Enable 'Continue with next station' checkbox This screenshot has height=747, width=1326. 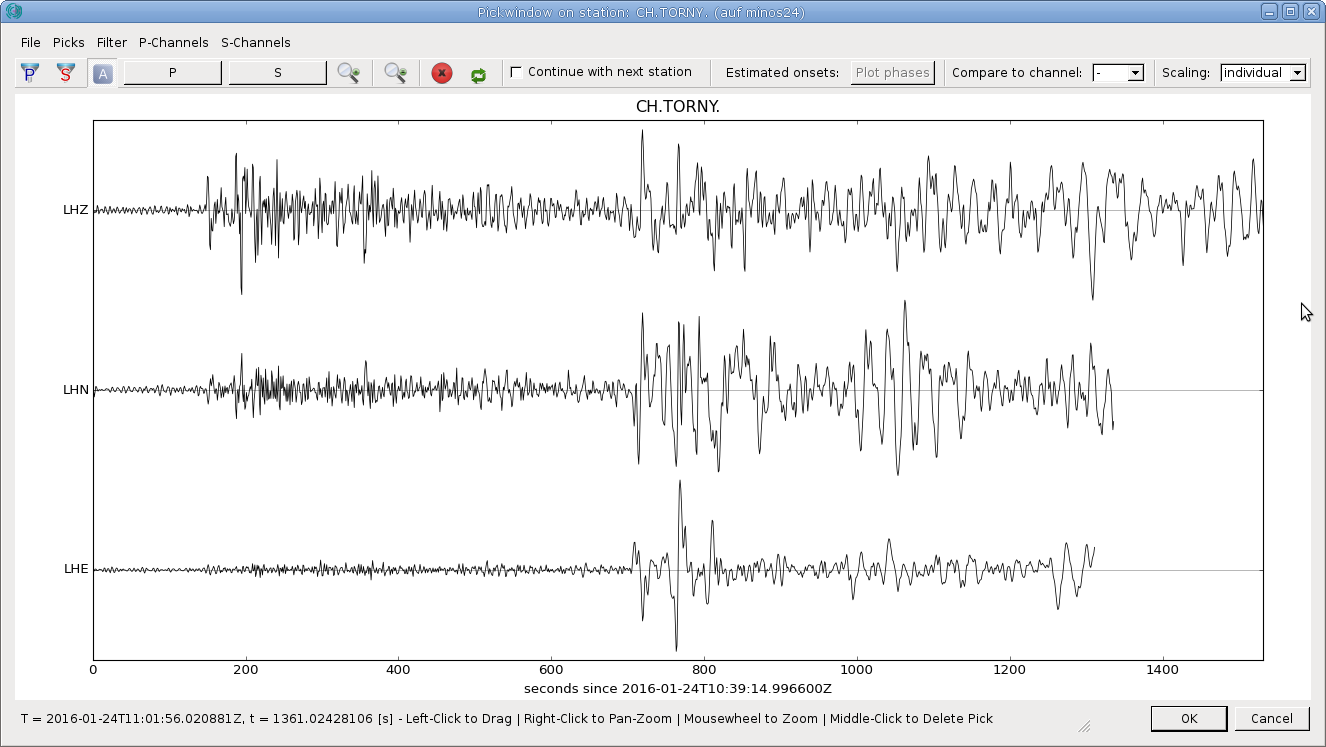[x=516, y=72]
